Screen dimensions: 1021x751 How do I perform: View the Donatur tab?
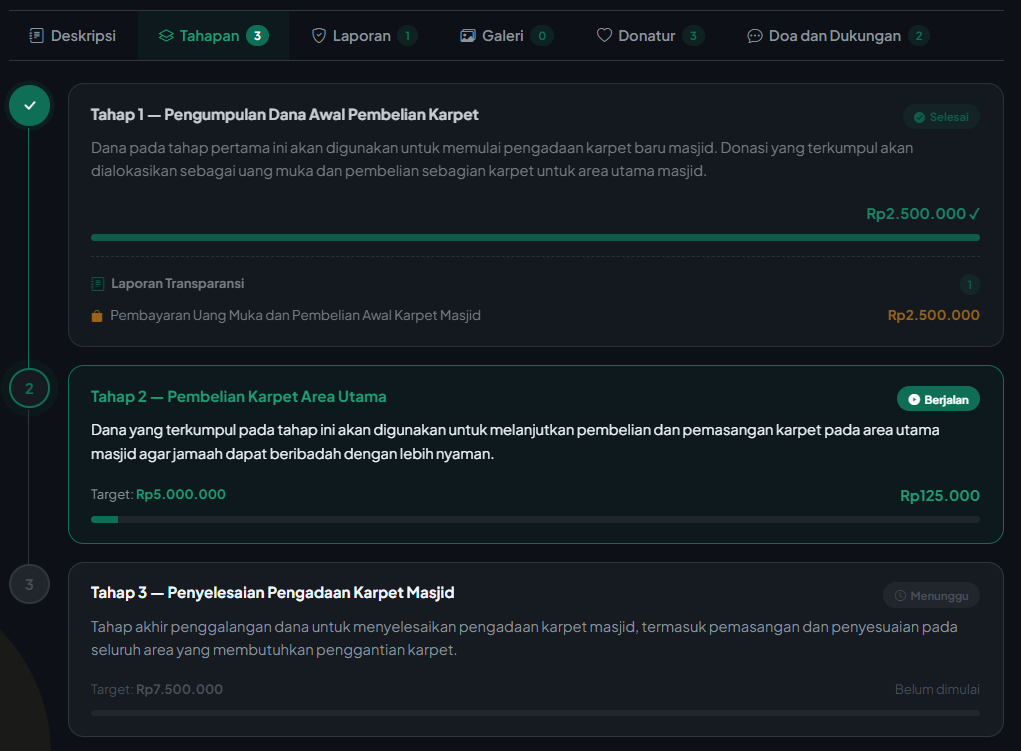(x=650, y=36)
